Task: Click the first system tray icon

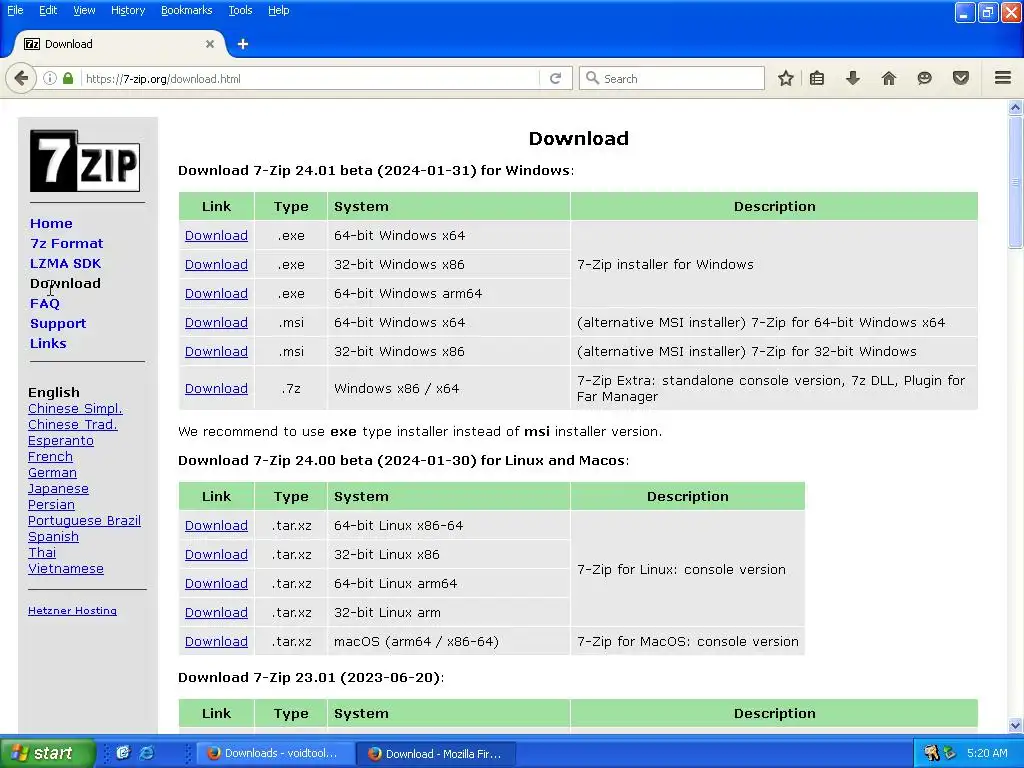Action: coord(931,753)
